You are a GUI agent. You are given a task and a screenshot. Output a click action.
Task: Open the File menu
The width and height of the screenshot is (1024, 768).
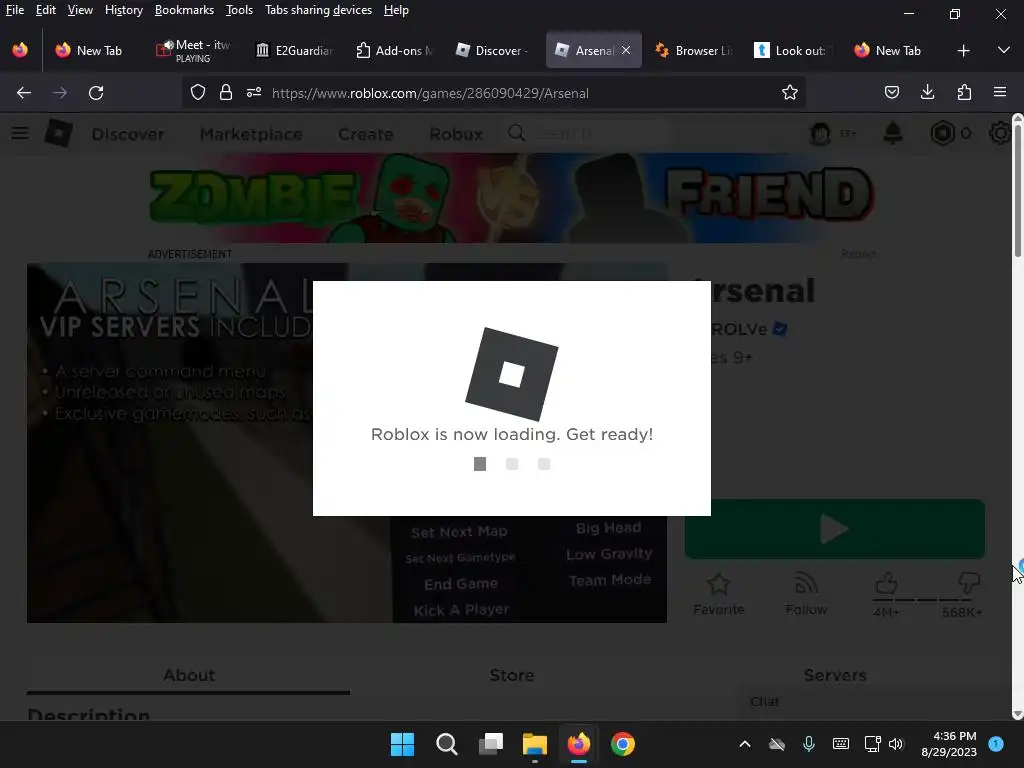tap(14, 10)
